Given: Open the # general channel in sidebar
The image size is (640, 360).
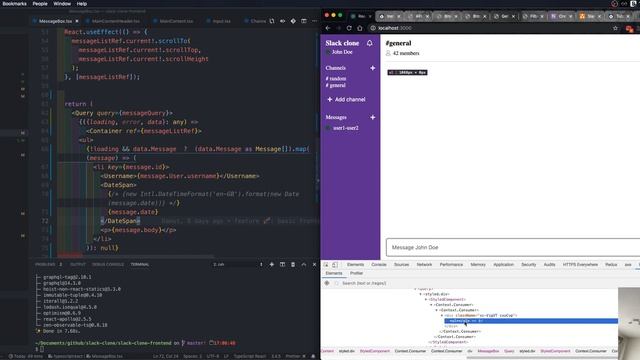Looking at the screenshot, I should click(336, 85).
